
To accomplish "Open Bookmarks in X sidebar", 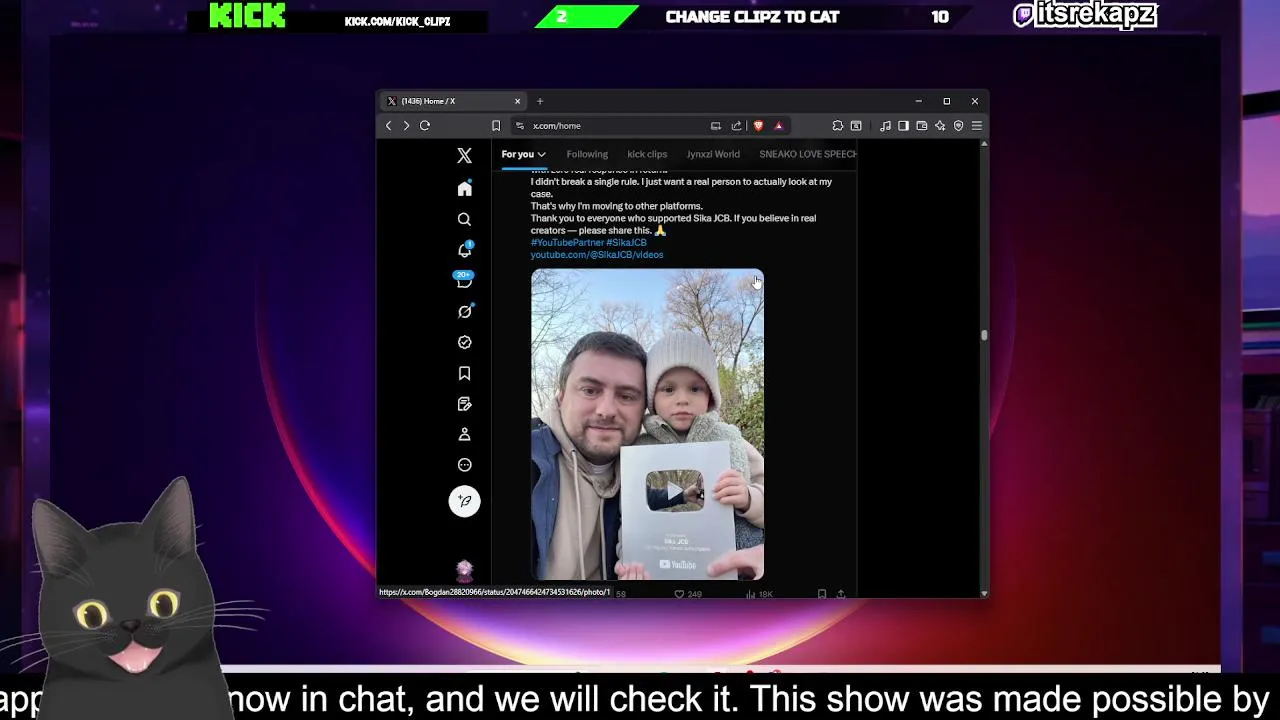I will click(464, 373).
